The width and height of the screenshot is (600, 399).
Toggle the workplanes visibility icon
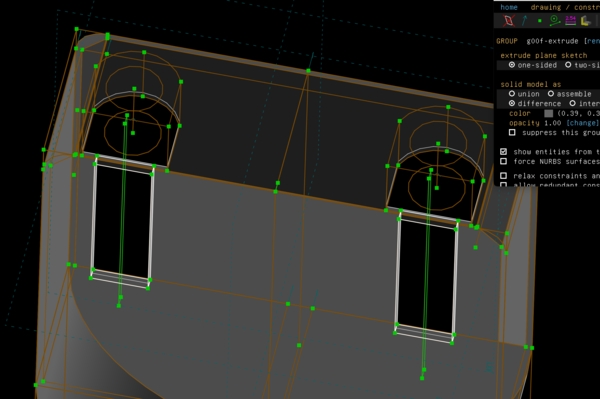tap(509, 21)
